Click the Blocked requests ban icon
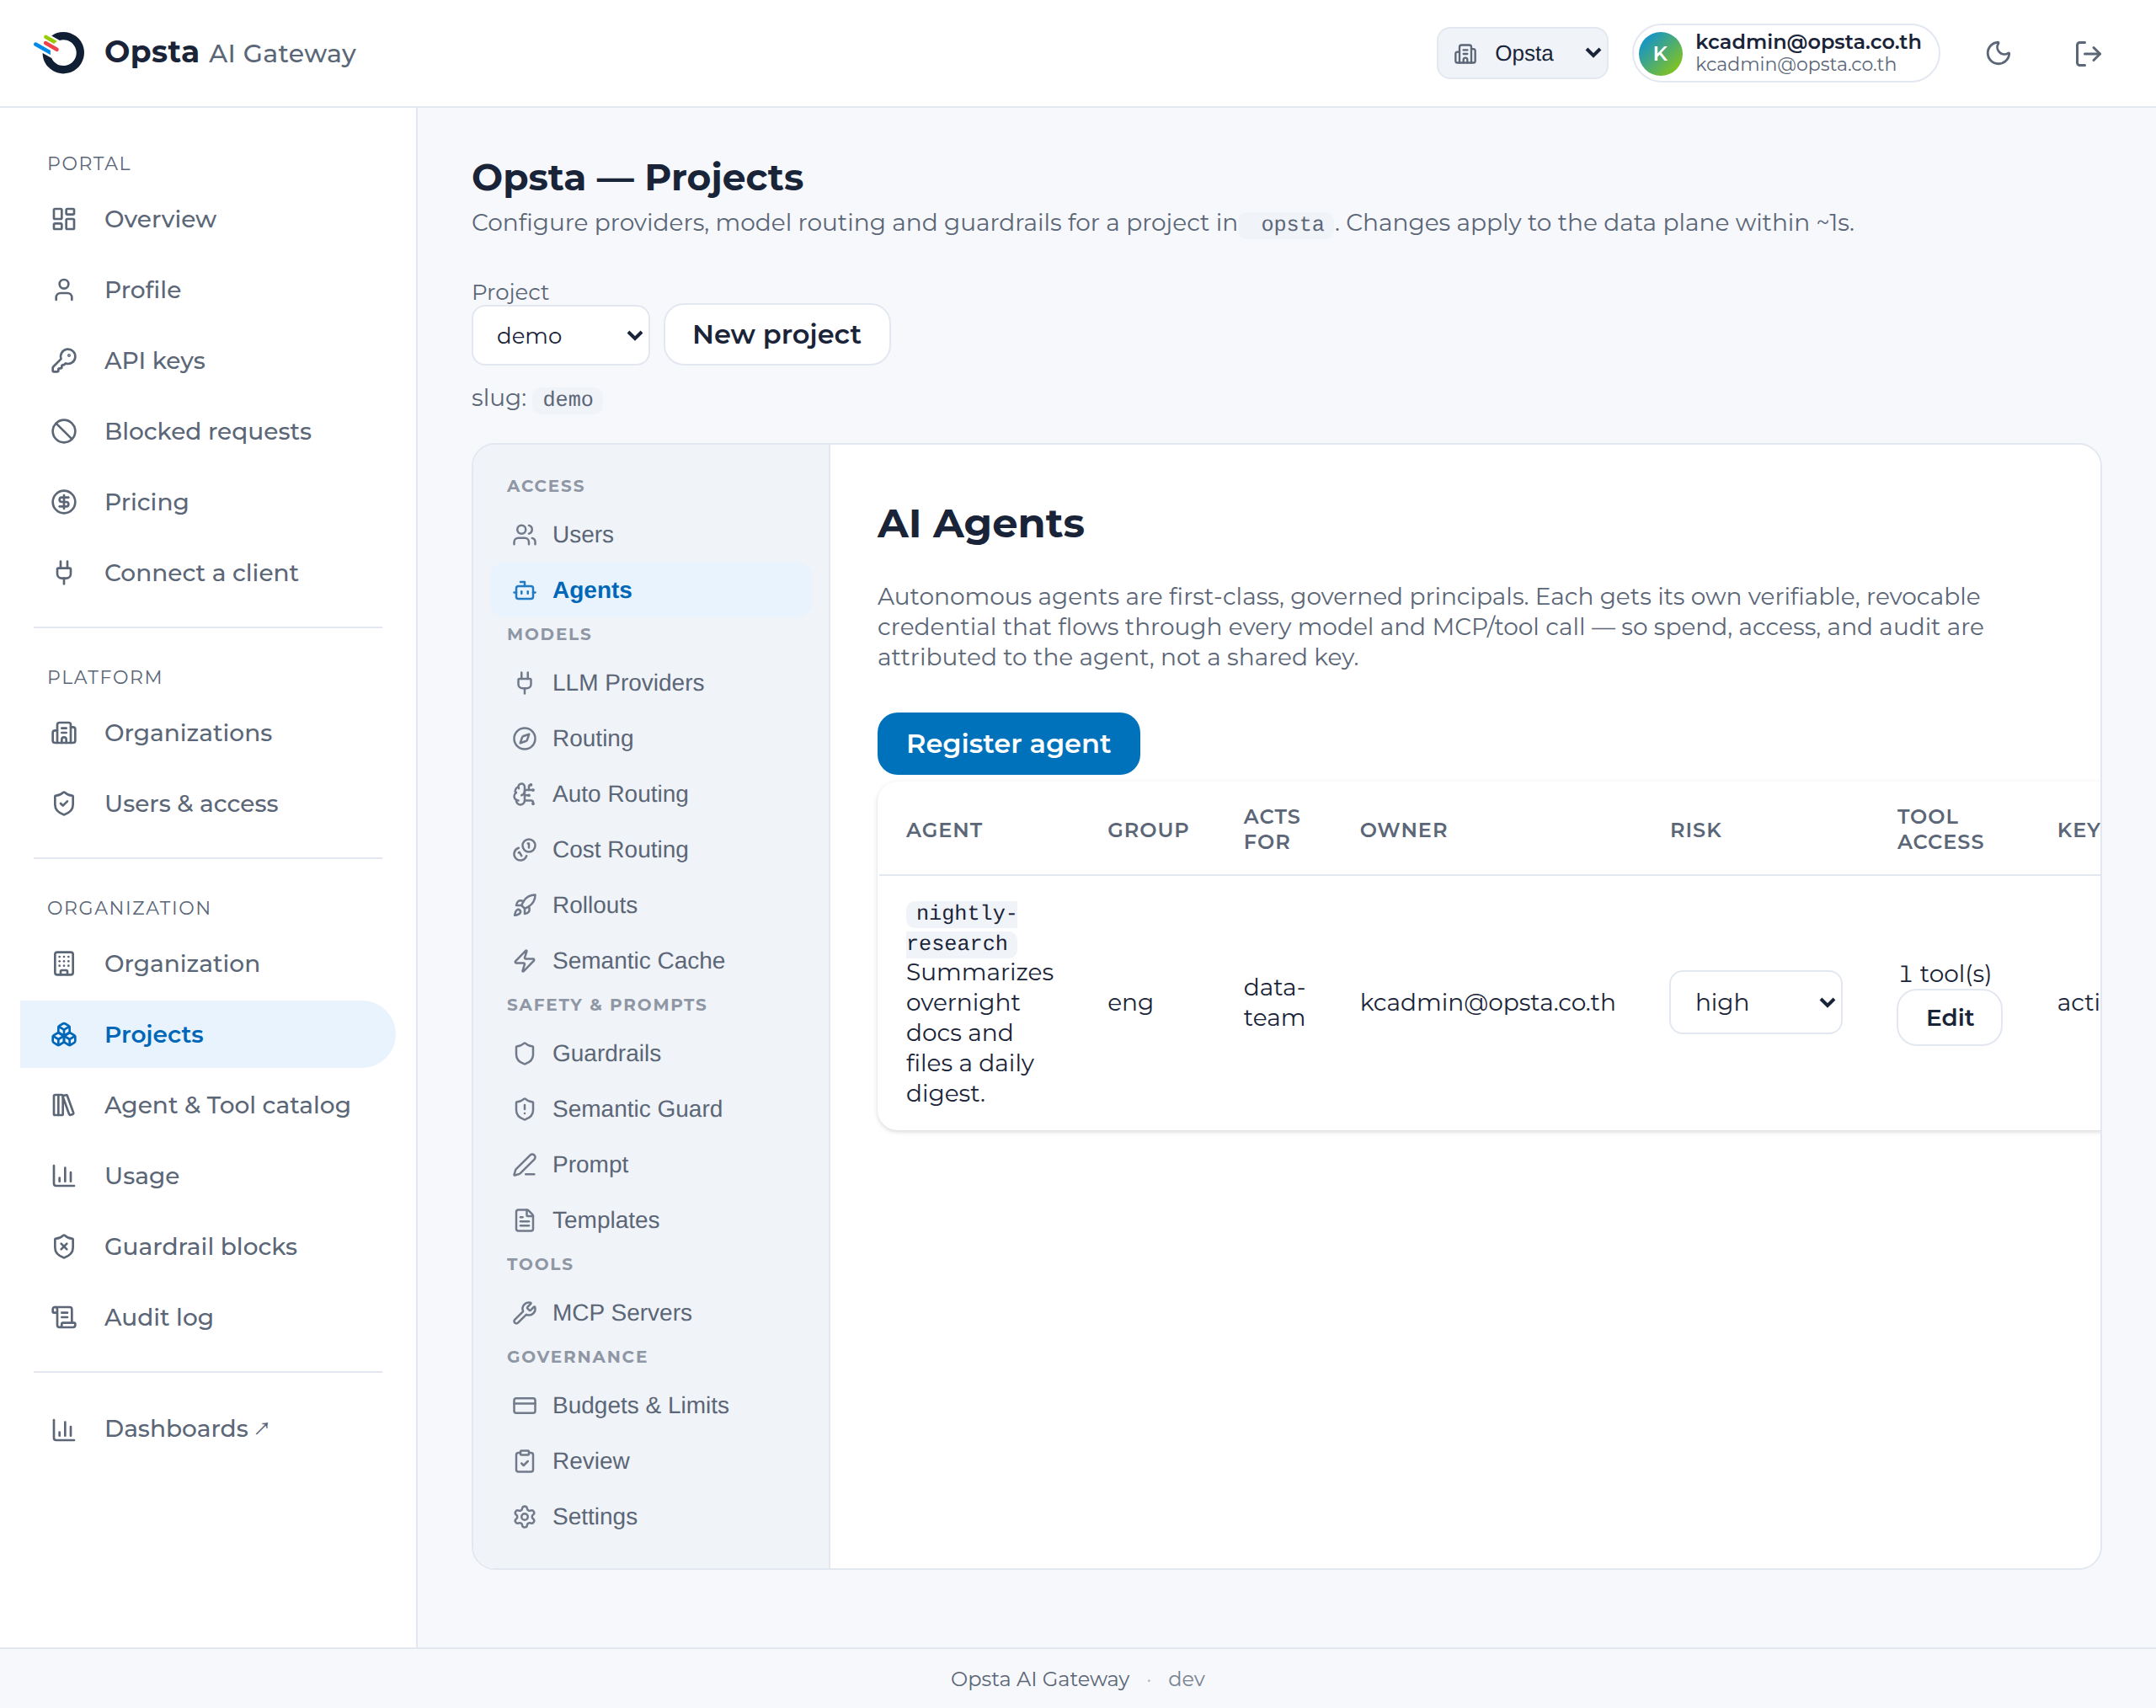The height and width of the screenshot is (1708, 2156). [x=64, y=431]
